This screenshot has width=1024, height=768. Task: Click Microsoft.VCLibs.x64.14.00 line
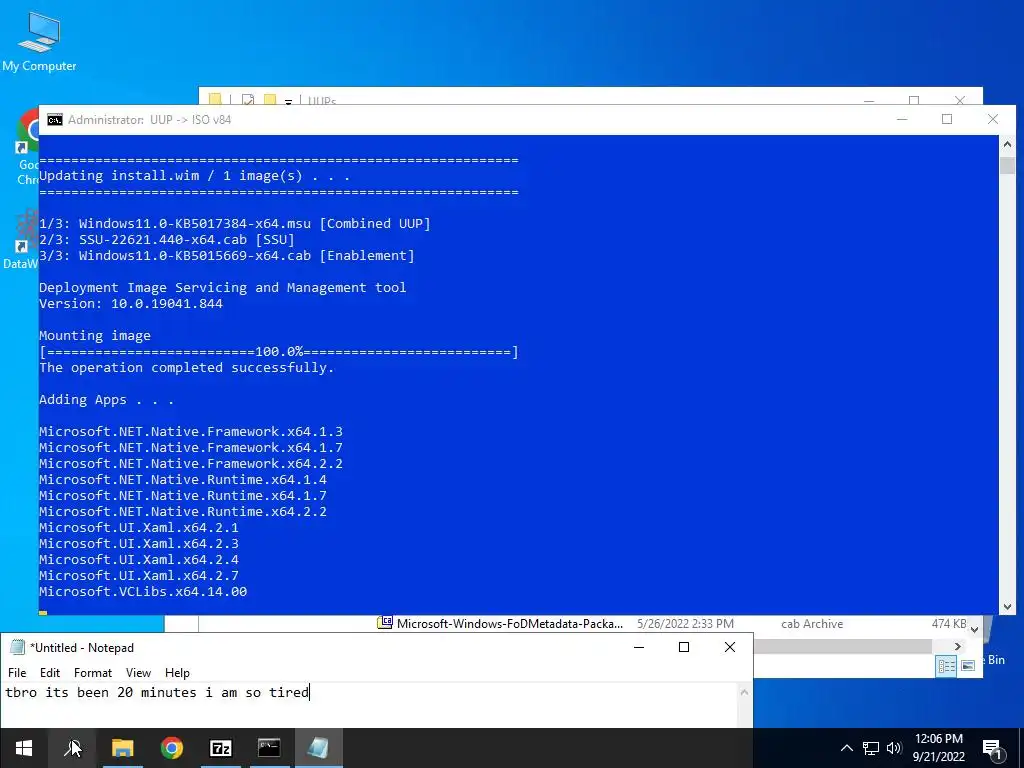[143, 592]
